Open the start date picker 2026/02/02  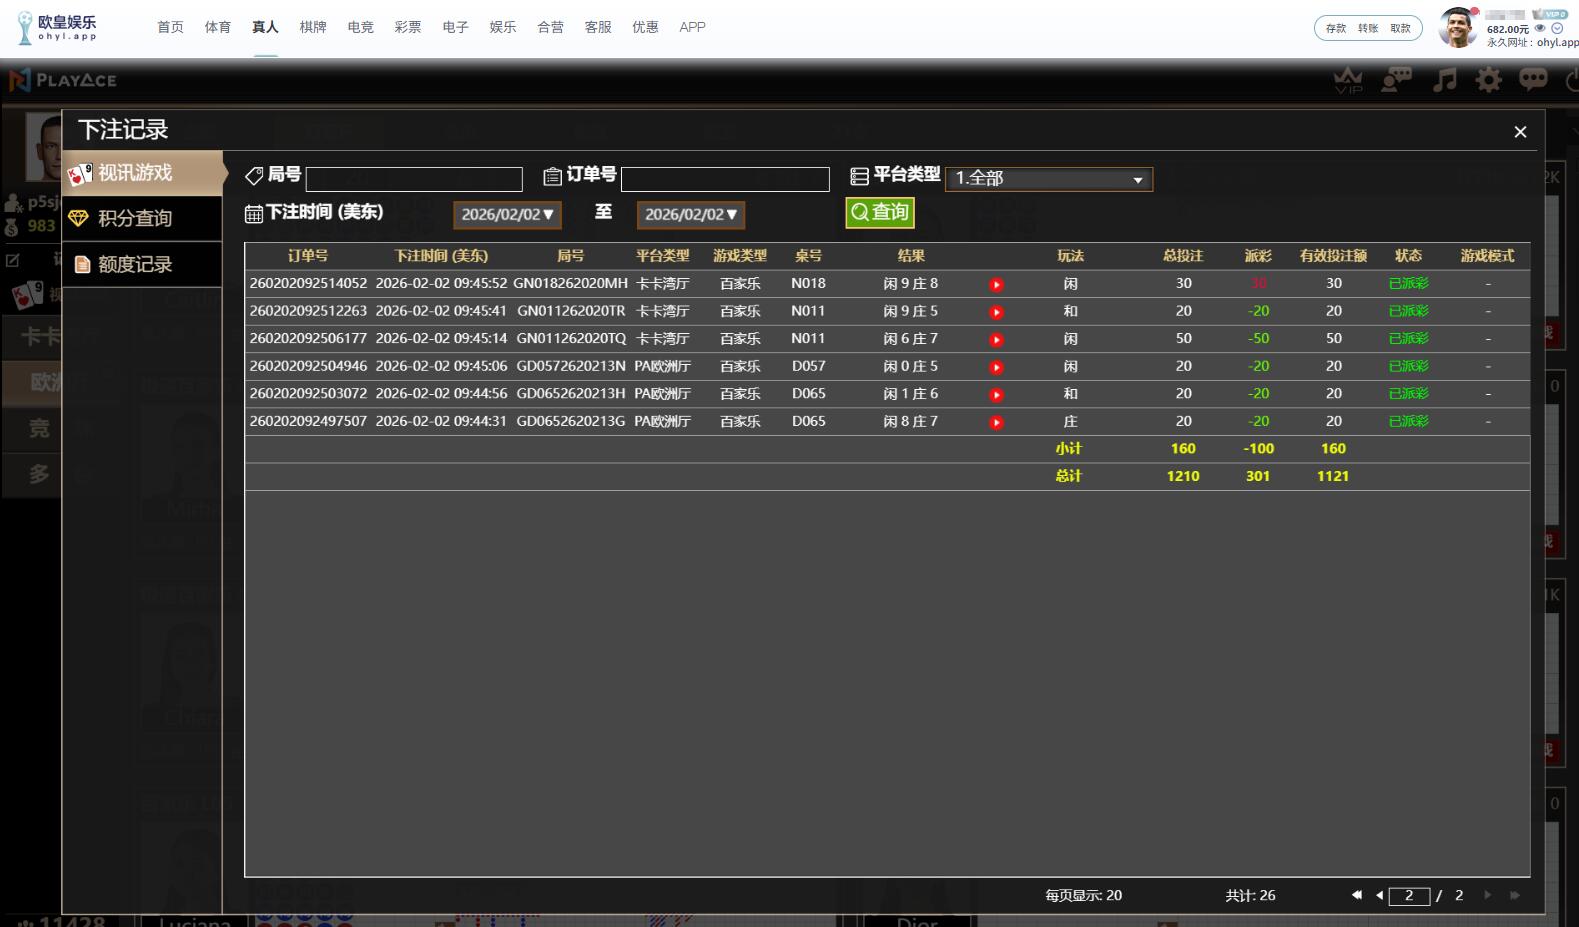click(x=507, y=215)
